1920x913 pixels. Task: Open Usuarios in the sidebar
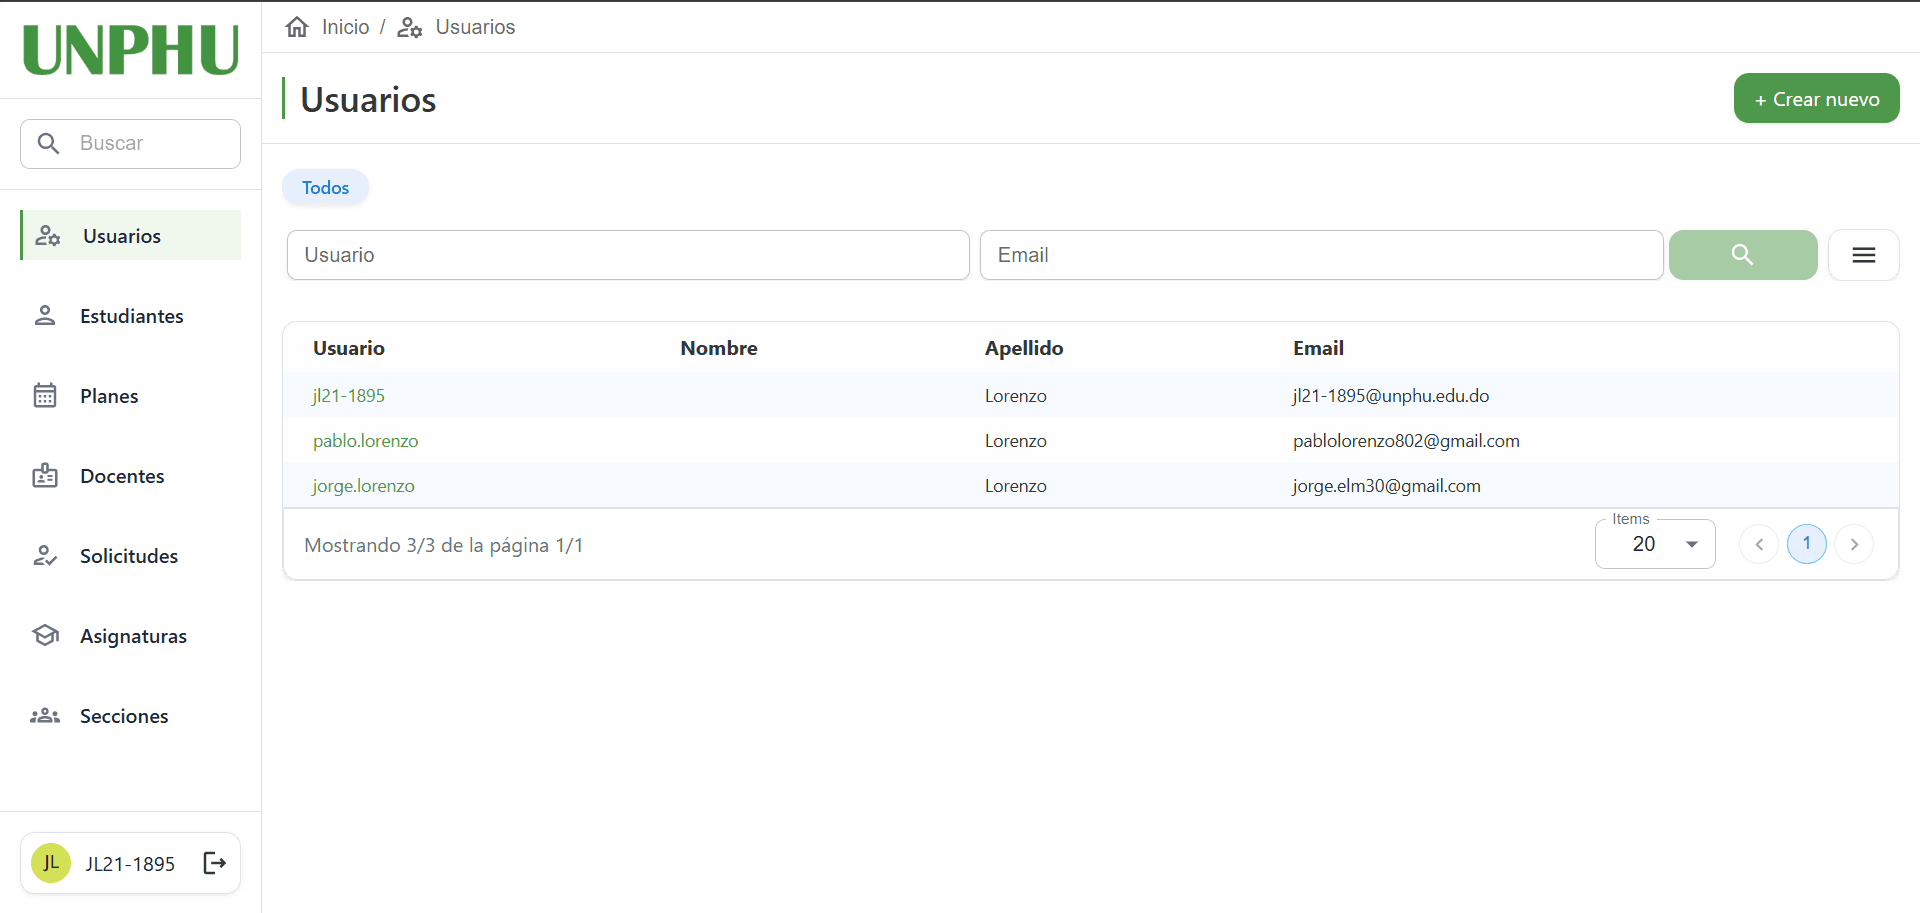tap(131, 235)
